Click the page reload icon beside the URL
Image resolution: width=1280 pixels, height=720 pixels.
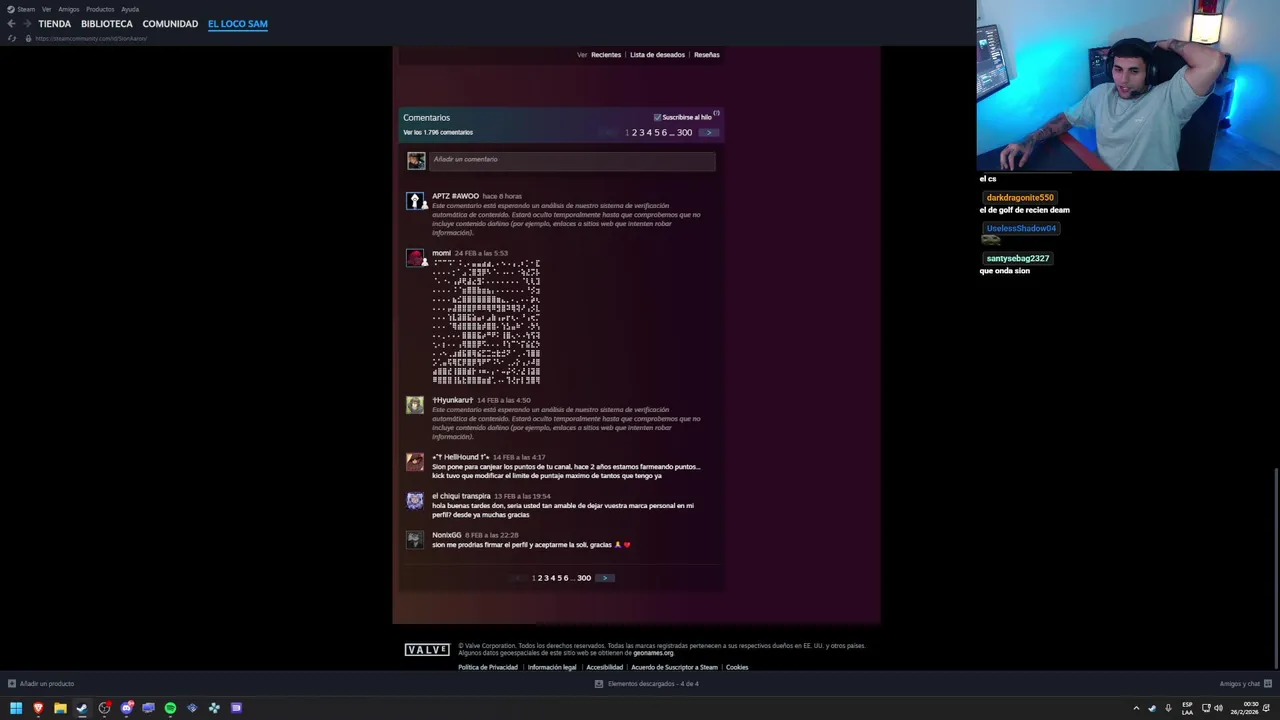click(12, 38)
